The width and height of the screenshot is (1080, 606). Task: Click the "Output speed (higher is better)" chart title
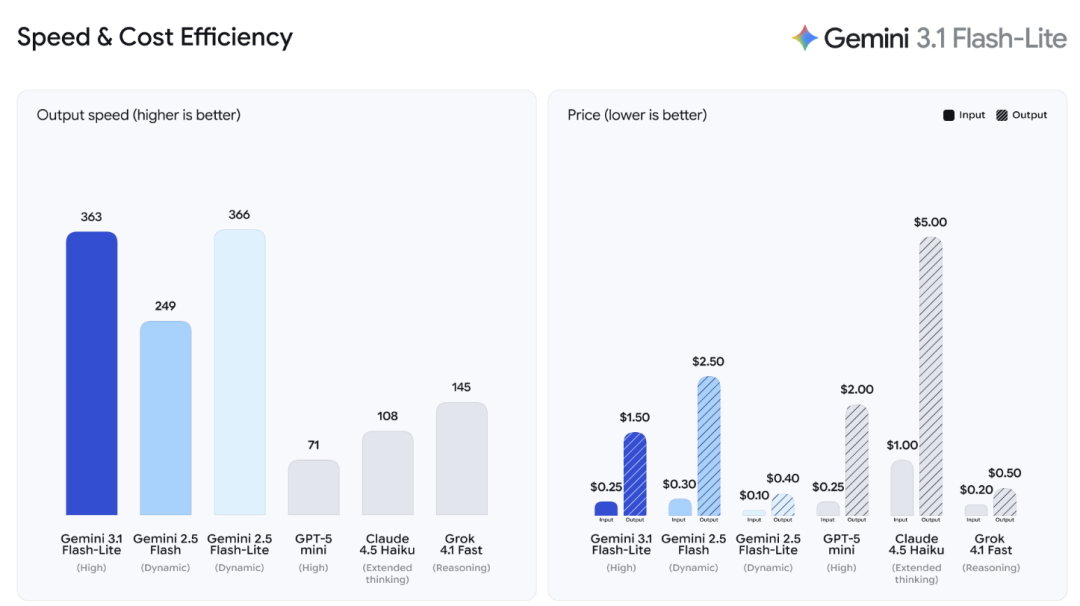pyautogui.click(x=139, y=115)
